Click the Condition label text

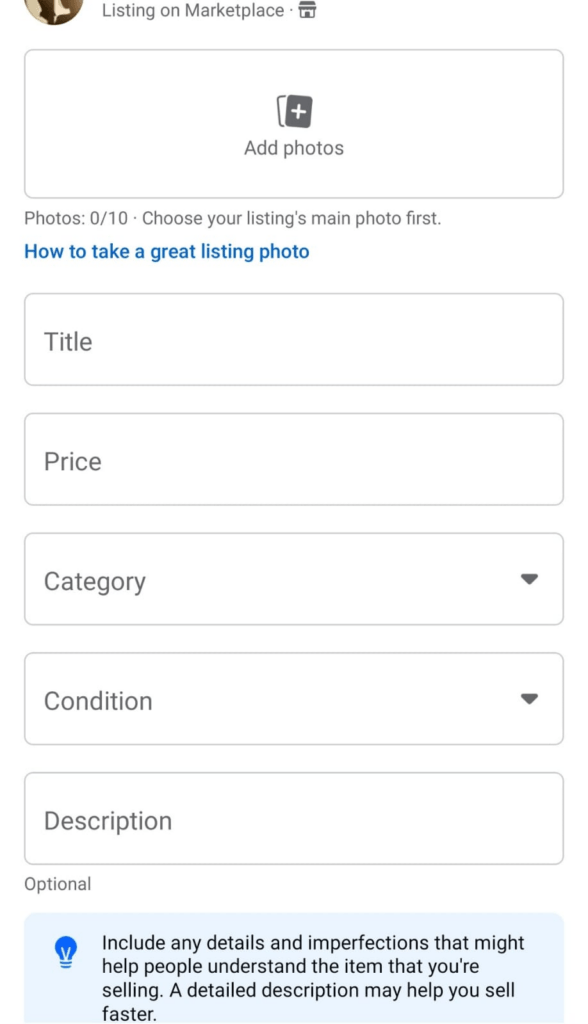[98, 701]
